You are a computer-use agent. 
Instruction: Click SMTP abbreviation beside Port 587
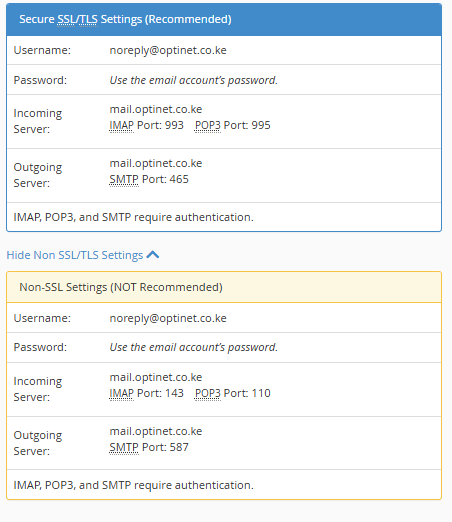[124, 447]
